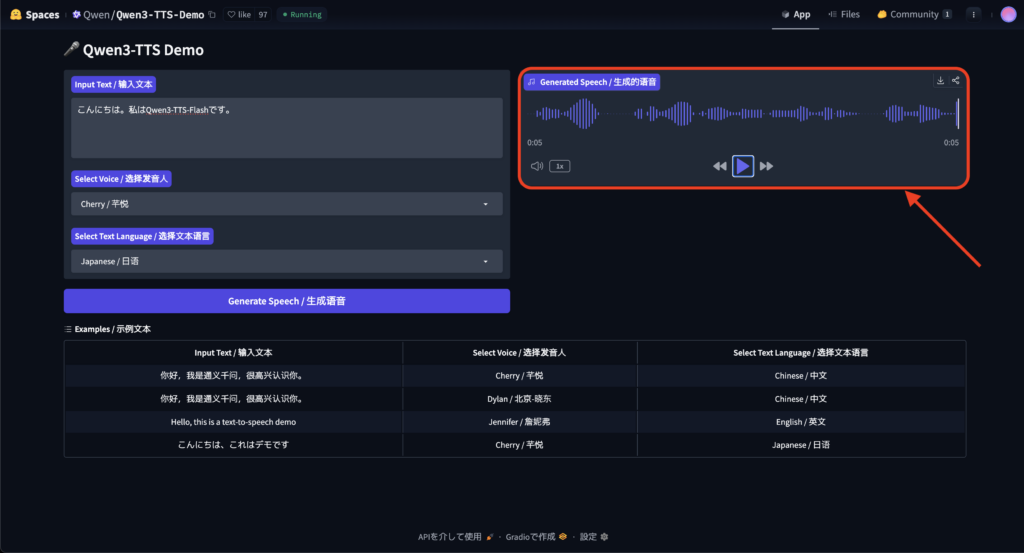The image size is (1024, 553).
Task: Click the Generate Speech button
Action: (x=287, y=301)
